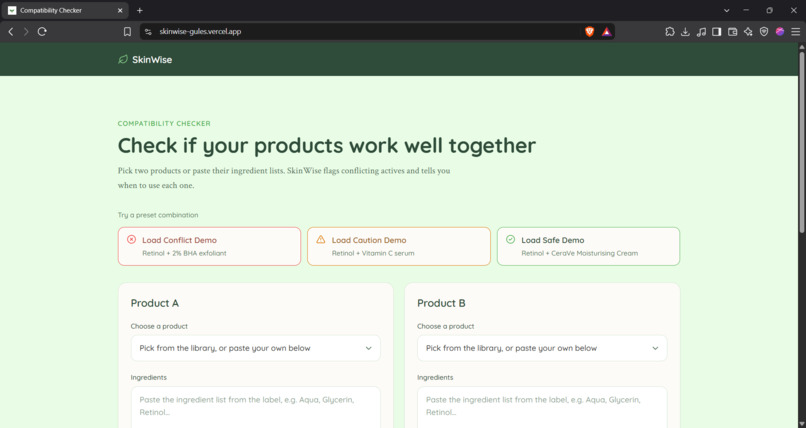Click the SkinWise brand name link

point(152,60)
